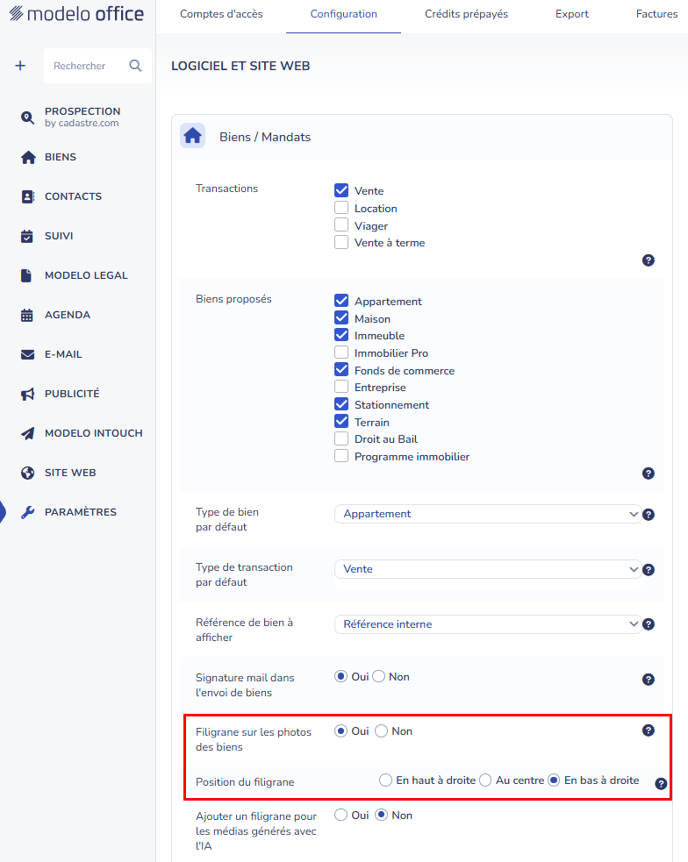Open Agenda calendar icon in sidebar
Image resolution: width=688 pixels, height=862 pixels.
pyautogui.click(x=27, y=315)
